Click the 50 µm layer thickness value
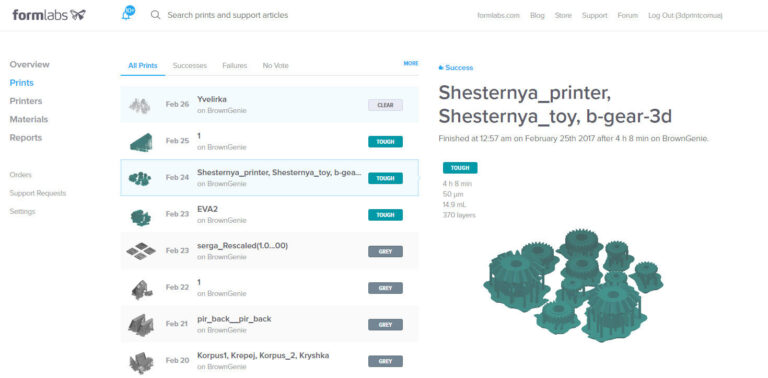Screen dimensions: 768x378 coord(453,194)
